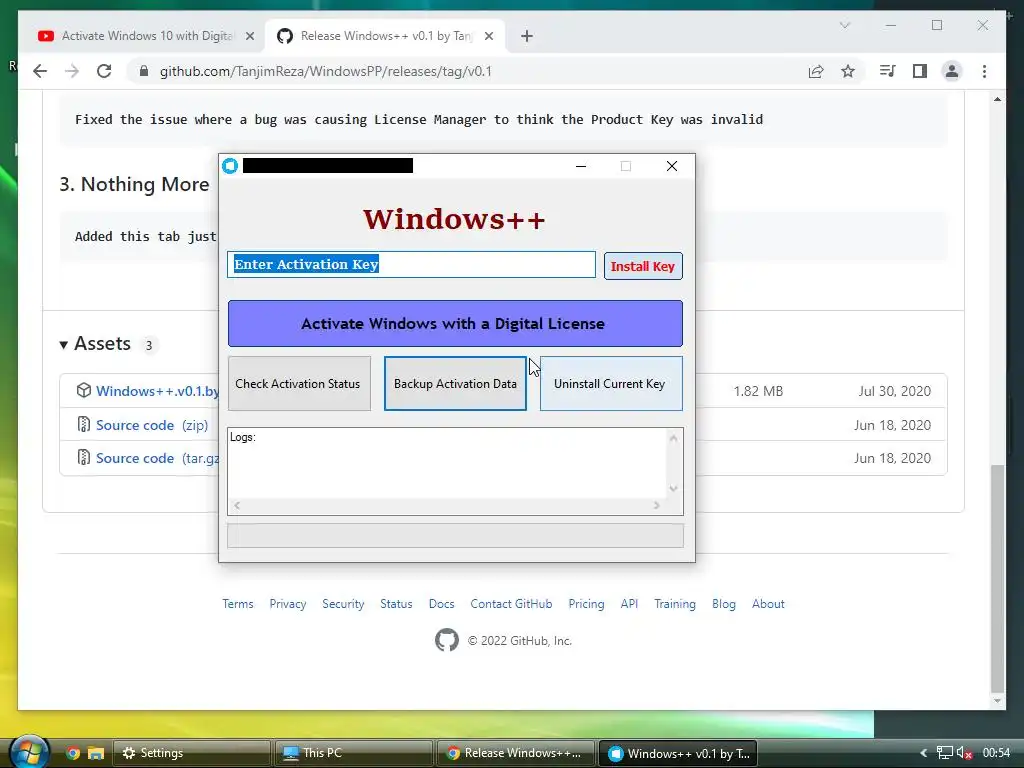Download Source code (tar.gz)
1024x768 pixels.
[157, 458]
